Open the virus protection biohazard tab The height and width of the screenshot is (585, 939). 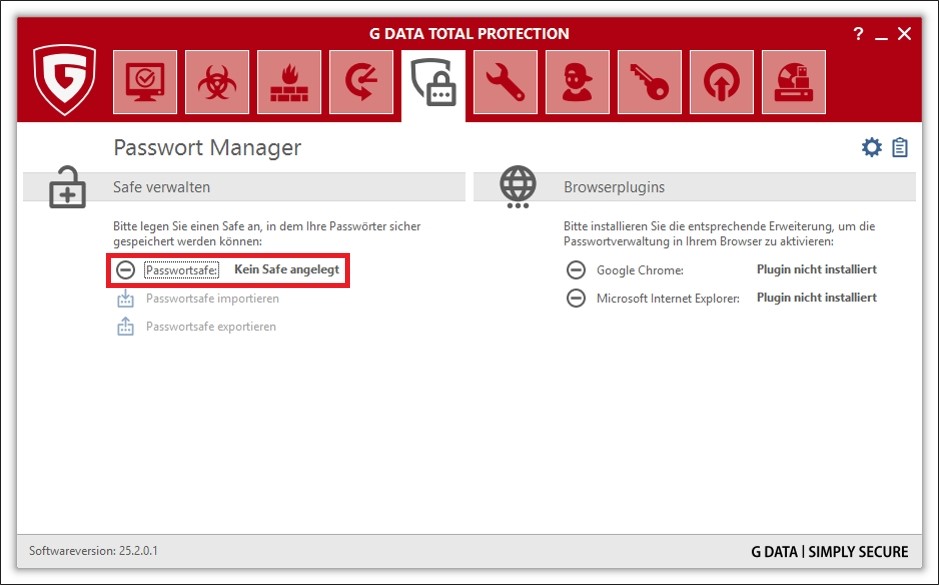pos(217,82)
